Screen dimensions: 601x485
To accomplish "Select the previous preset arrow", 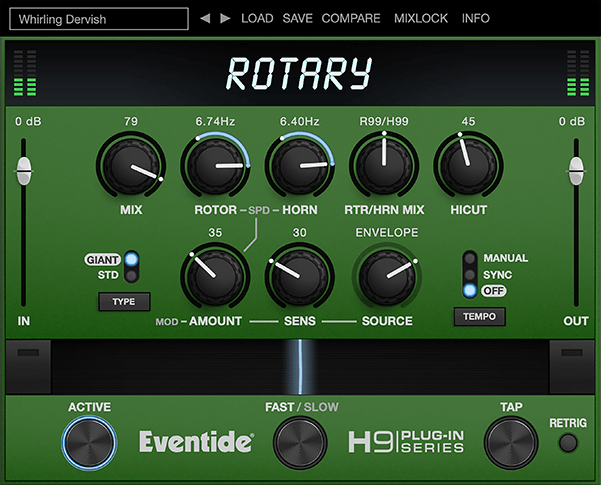I will click(x=205, y=18).
